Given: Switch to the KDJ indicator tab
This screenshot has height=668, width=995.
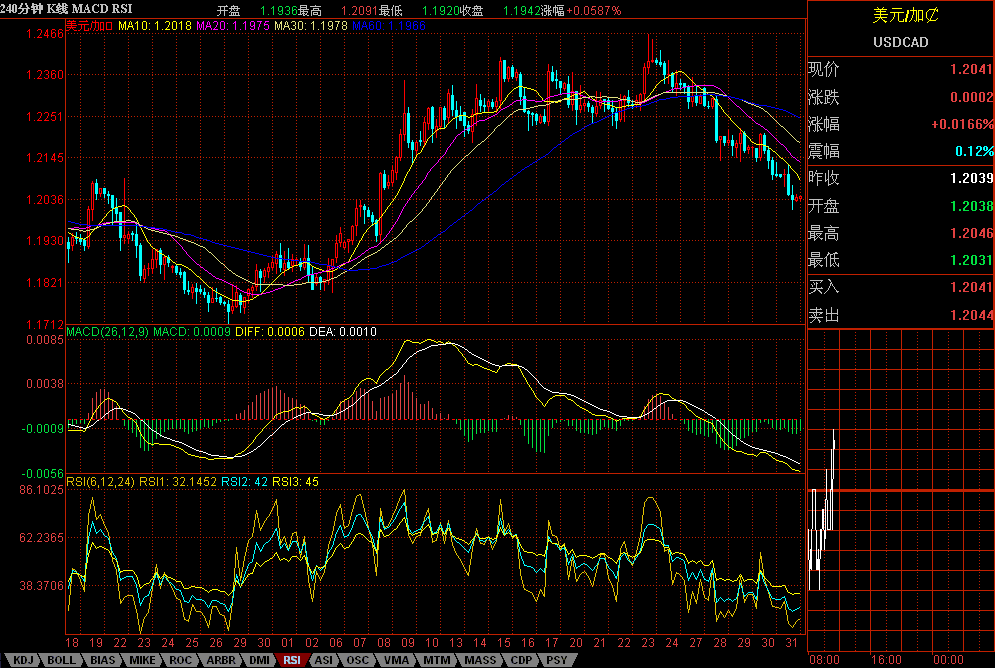Looking at the screenshot, I should click(23, 660).
